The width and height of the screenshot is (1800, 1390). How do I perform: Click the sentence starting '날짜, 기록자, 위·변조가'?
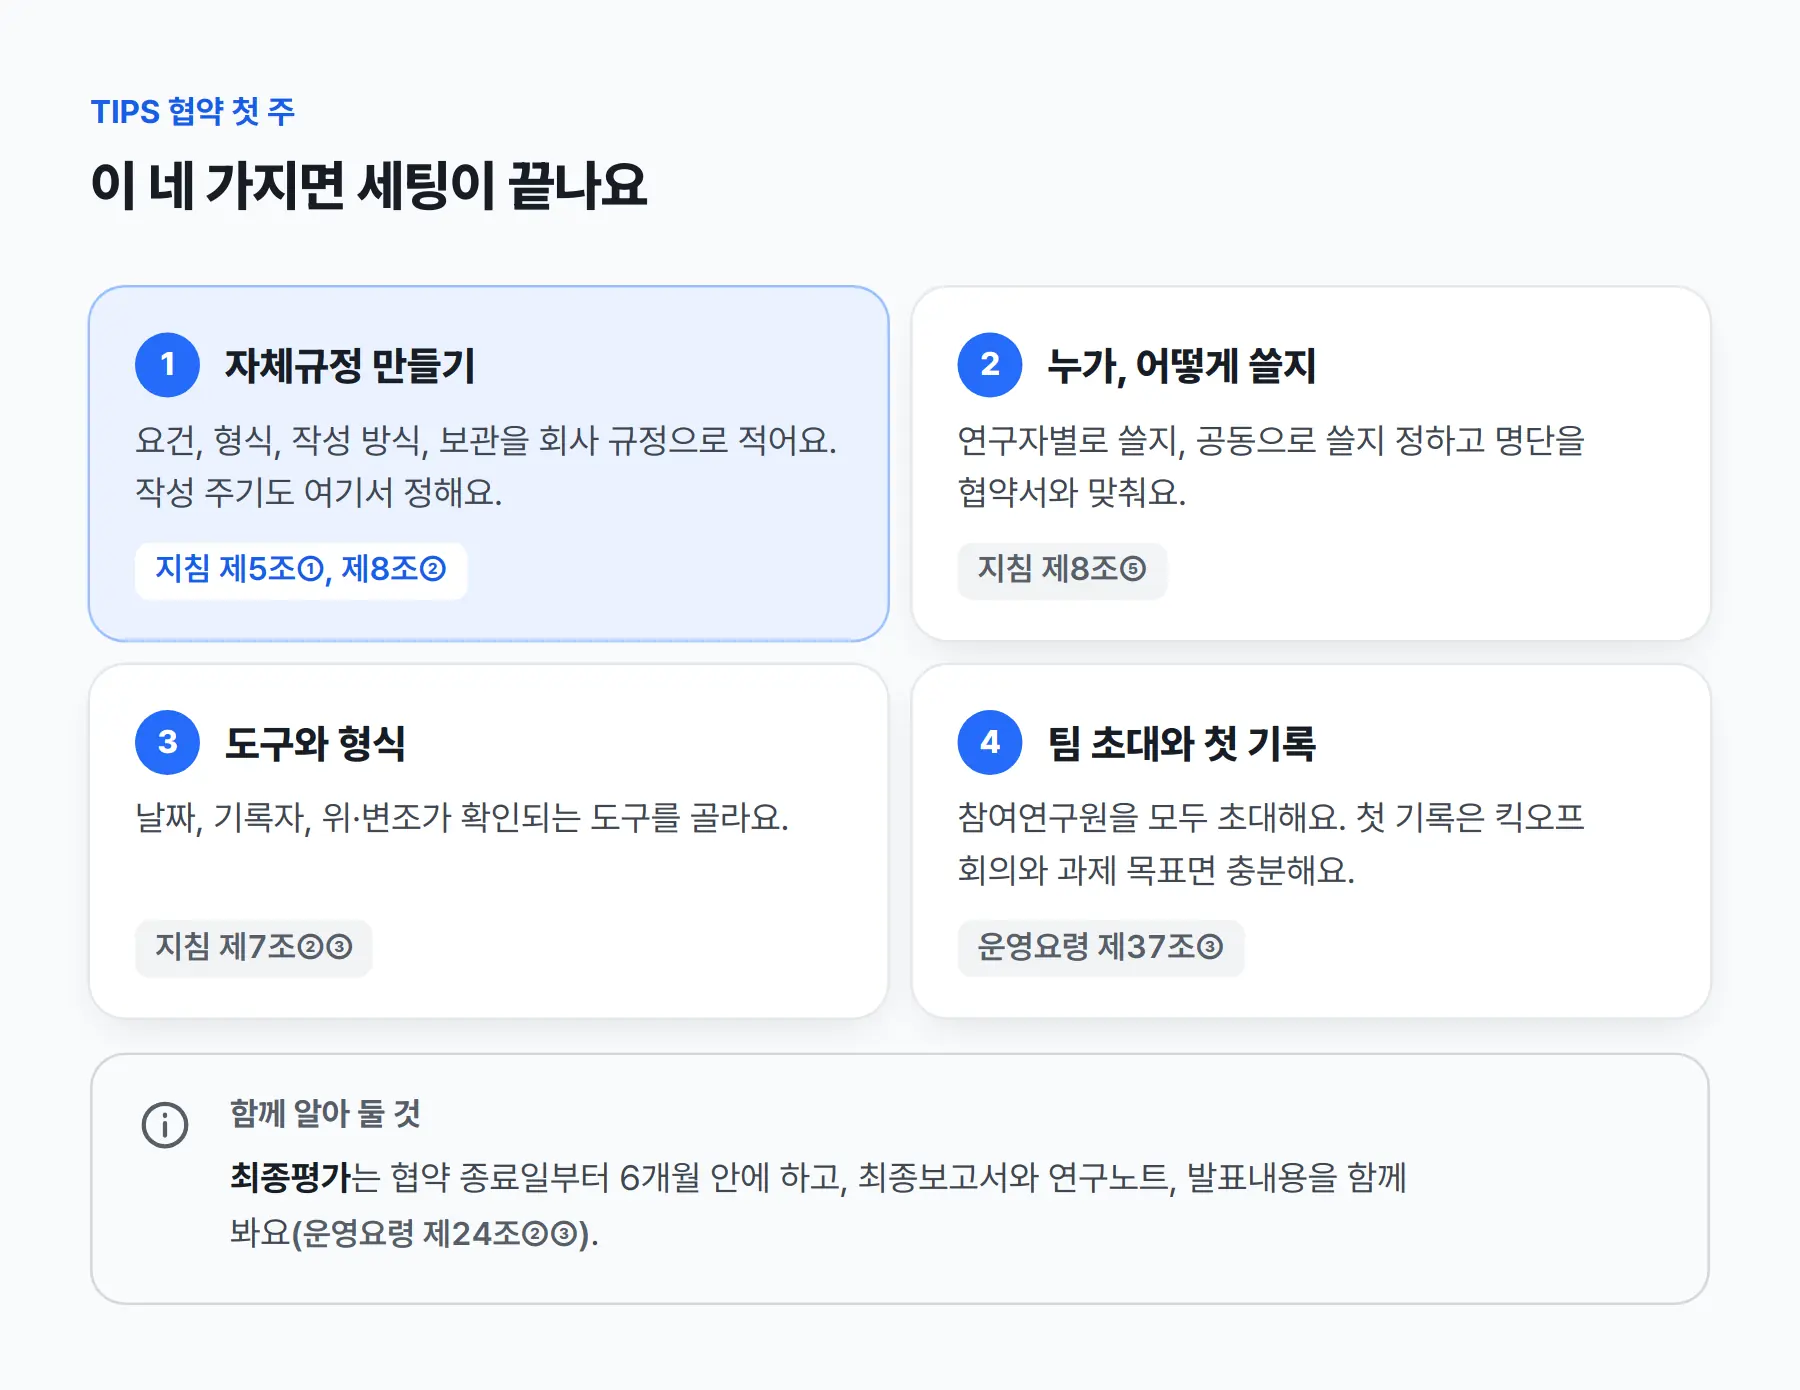tap(462, 818)
